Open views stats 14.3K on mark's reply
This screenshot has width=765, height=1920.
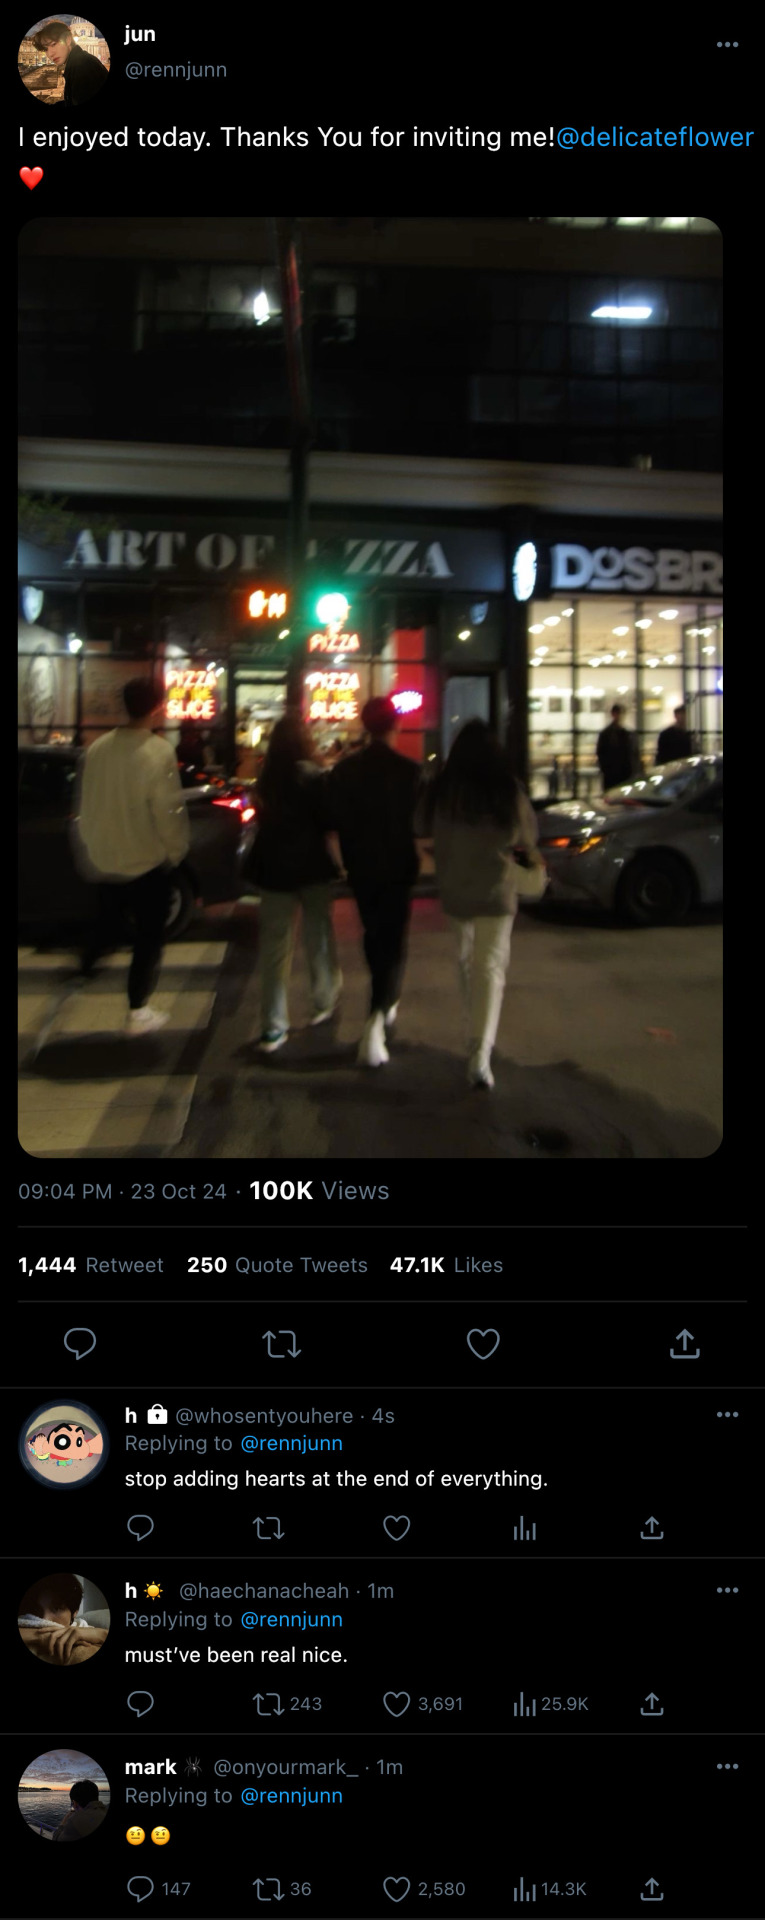(549, 1889)
